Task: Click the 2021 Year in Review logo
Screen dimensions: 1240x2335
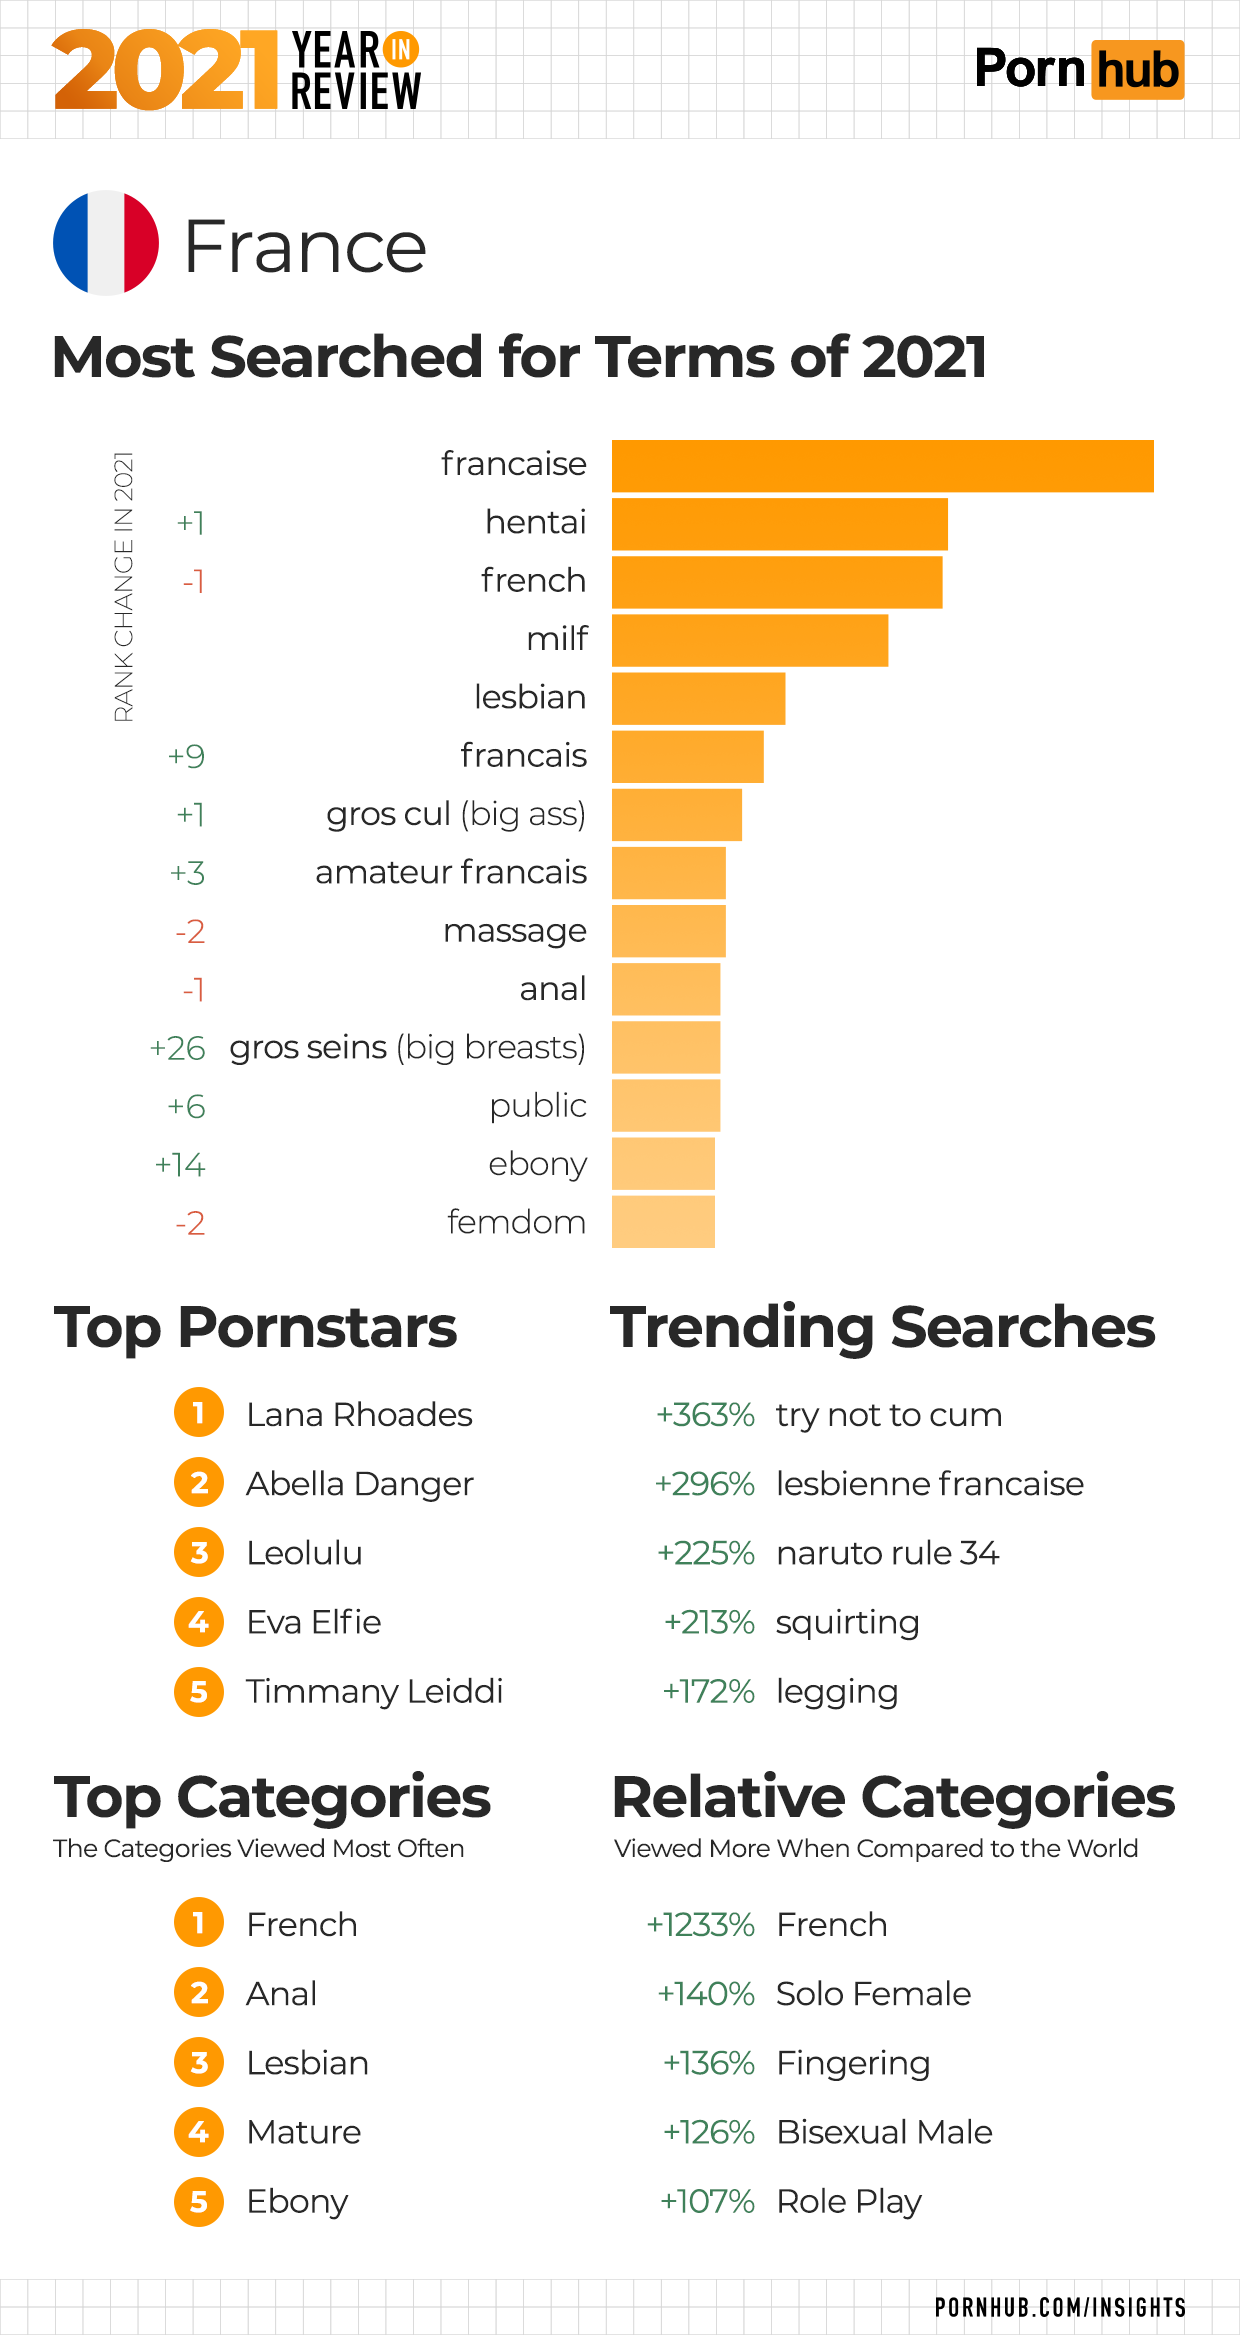Action: [x=236, y=69]
